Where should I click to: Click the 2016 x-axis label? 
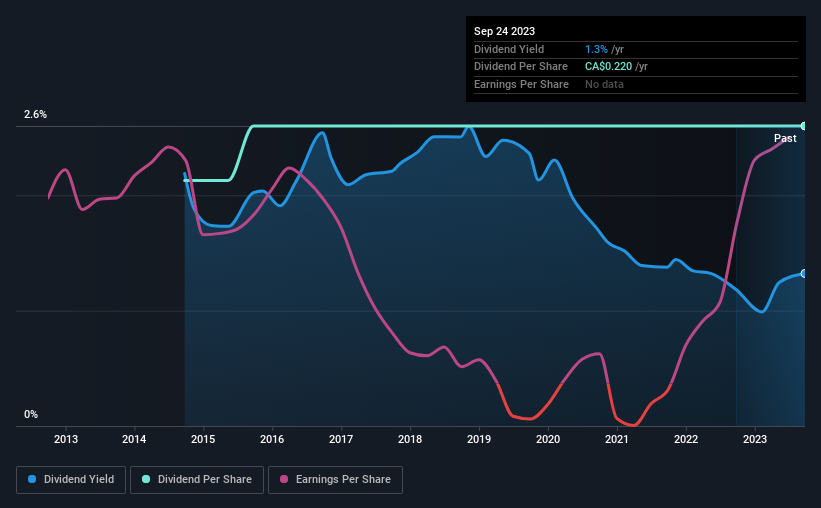[x=272, y=439]
